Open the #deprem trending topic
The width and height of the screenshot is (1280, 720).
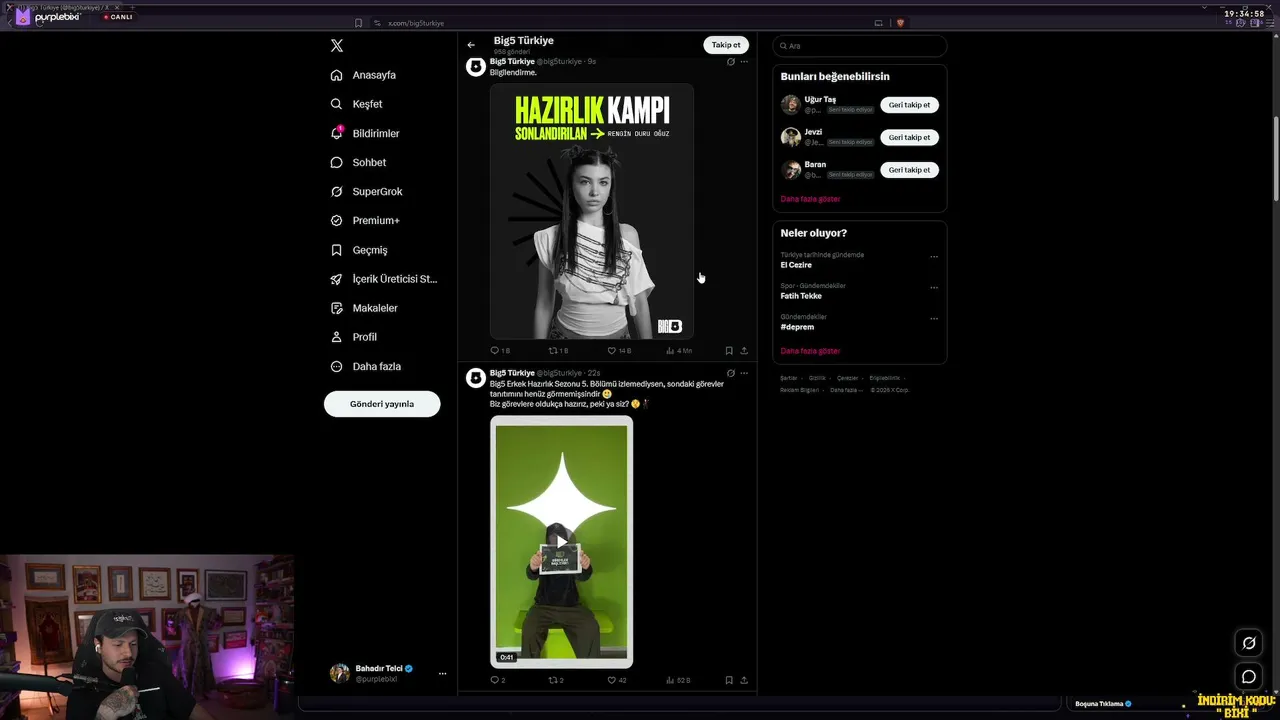point(798,327)
